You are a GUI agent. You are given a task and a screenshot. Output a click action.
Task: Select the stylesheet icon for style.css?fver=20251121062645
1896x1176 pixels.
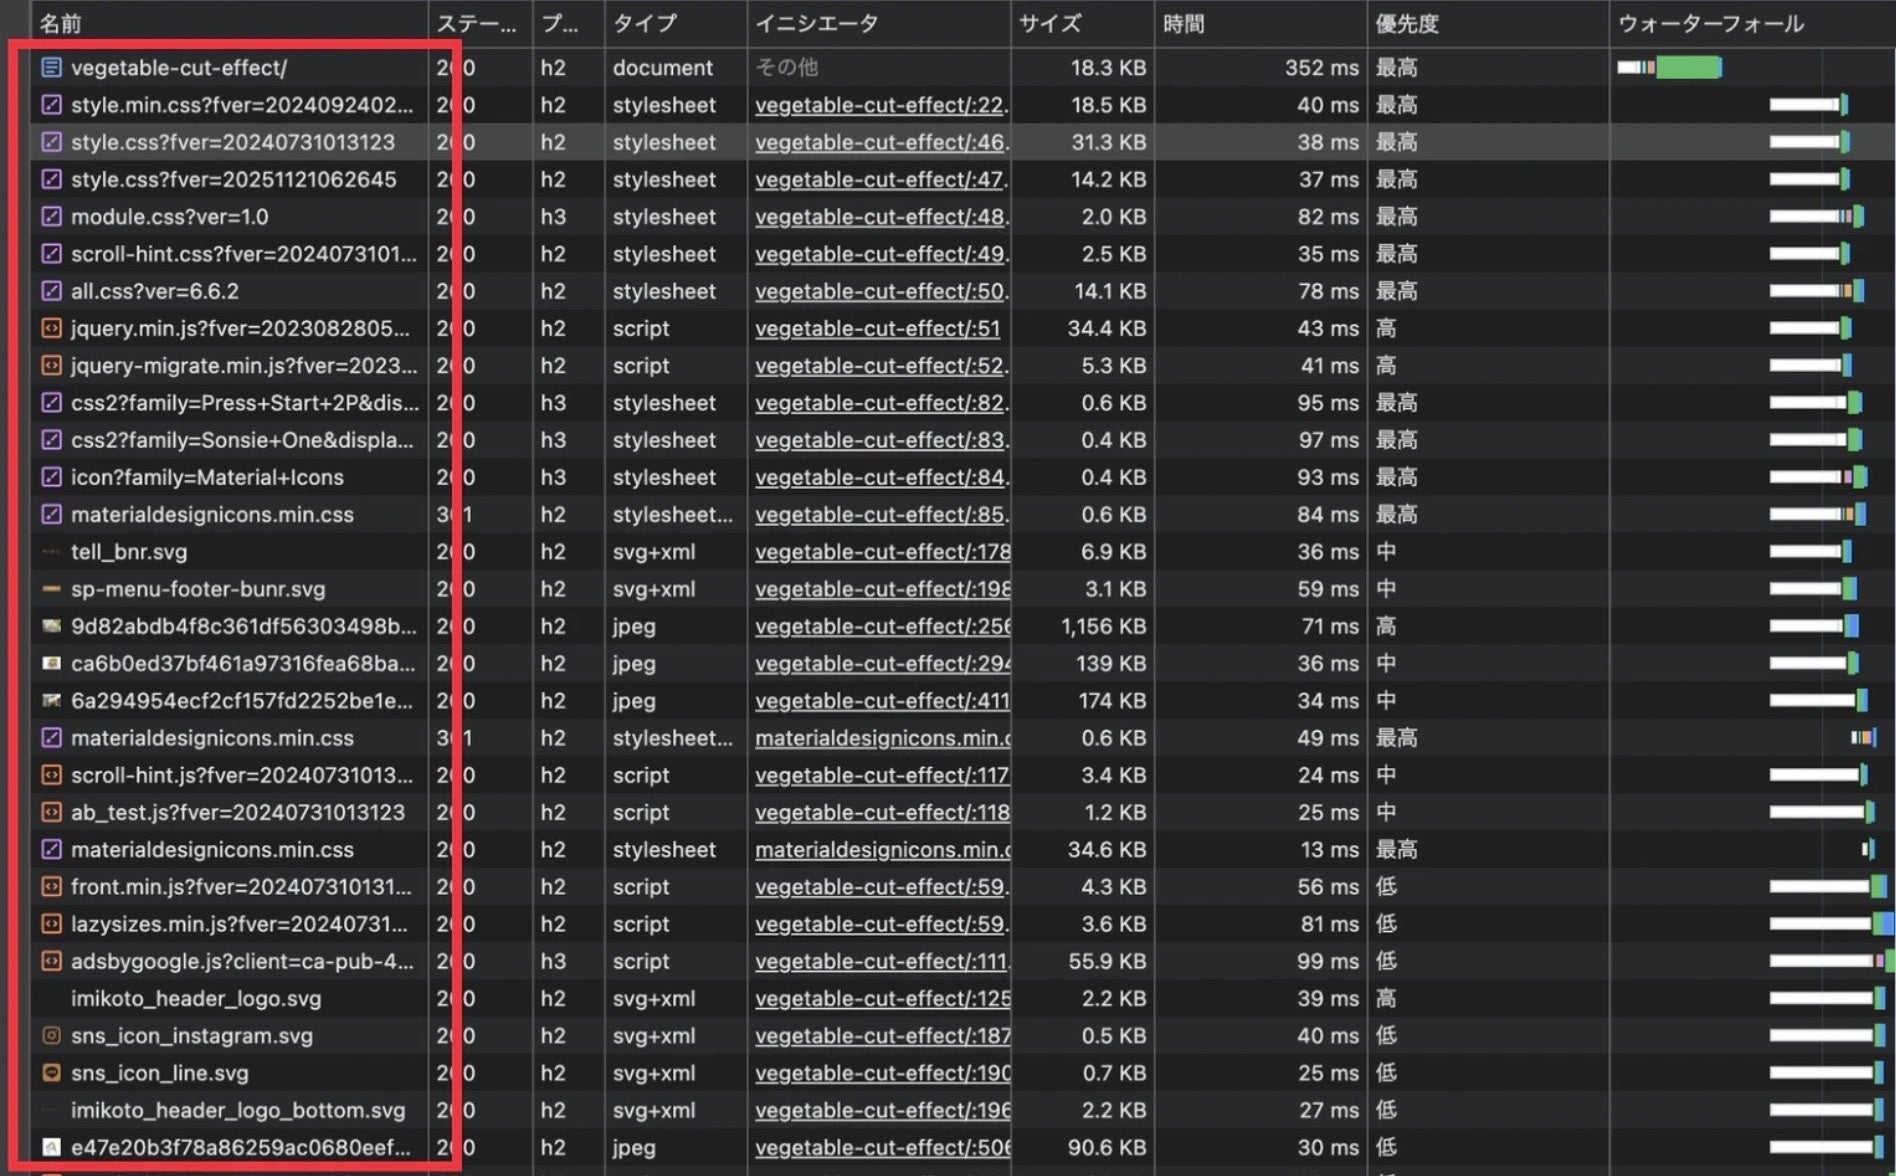coord(51,180)
